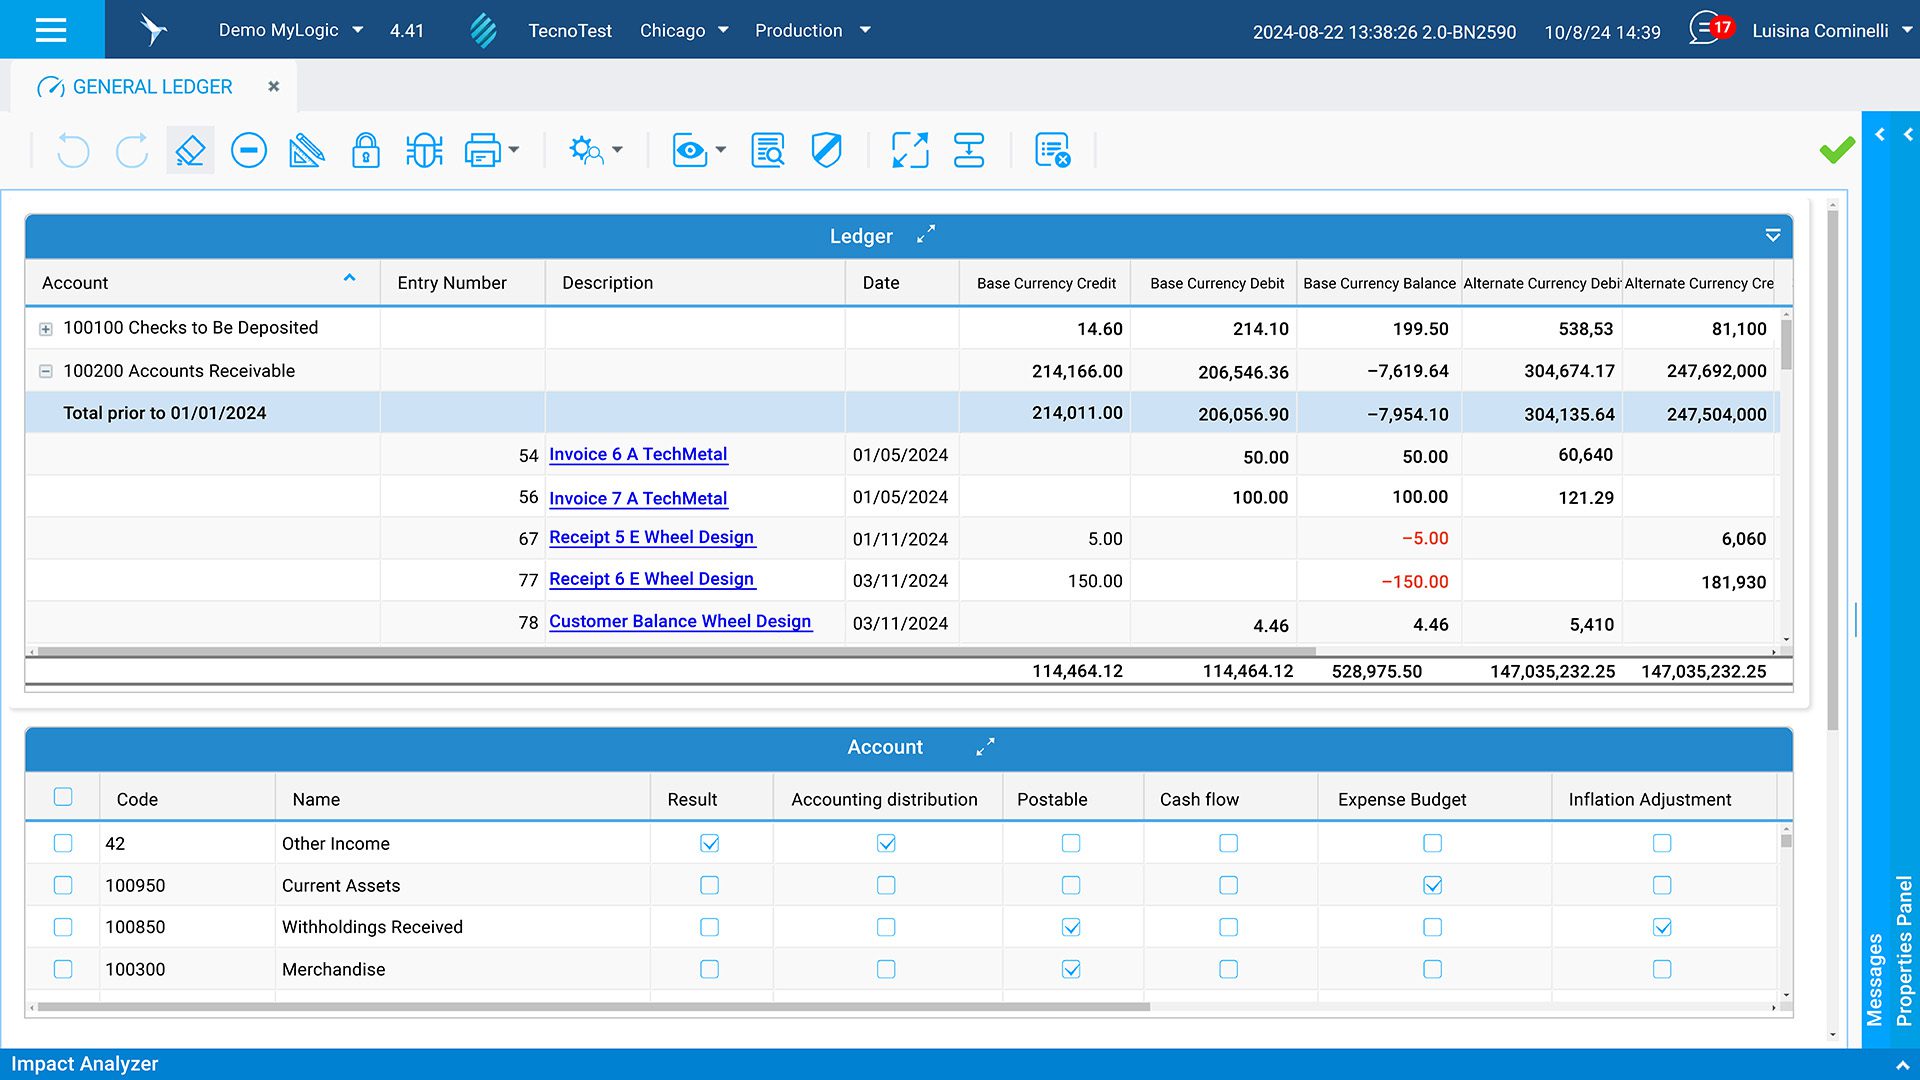1920x1080 pixels.
Task: Click the bug debug icon
Action: coord(424,151)
